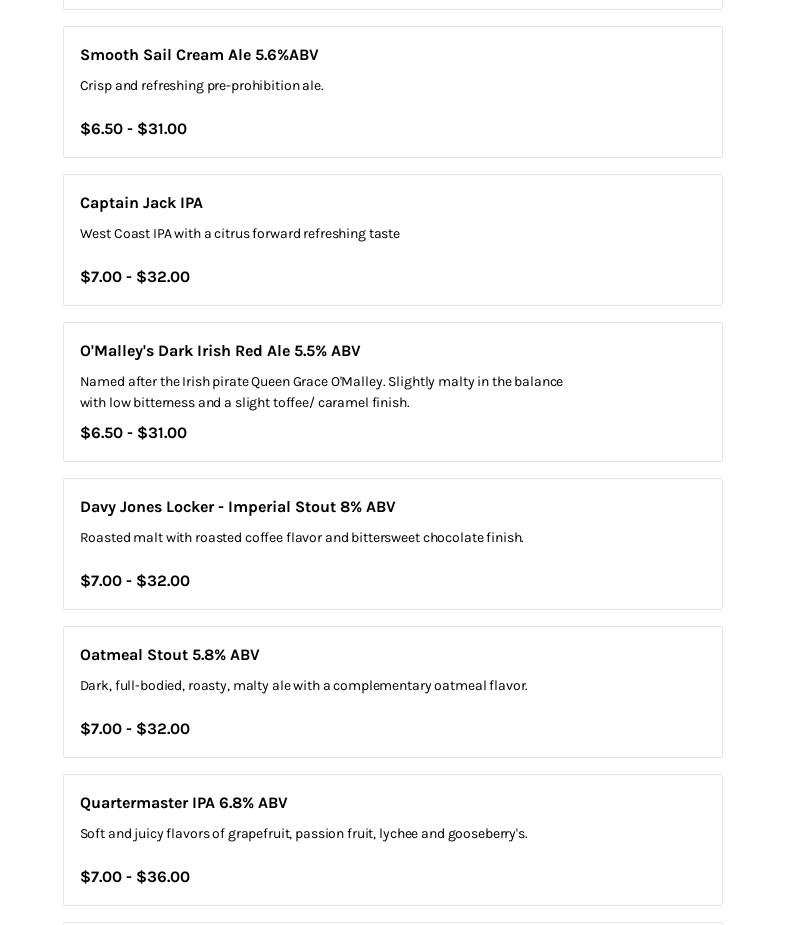Image resolution: width=785 pixels, height=925 pixels.
Task: Select the Quartermaster IPA $7.00 - $36.00 price
Action: coord(135,877)
